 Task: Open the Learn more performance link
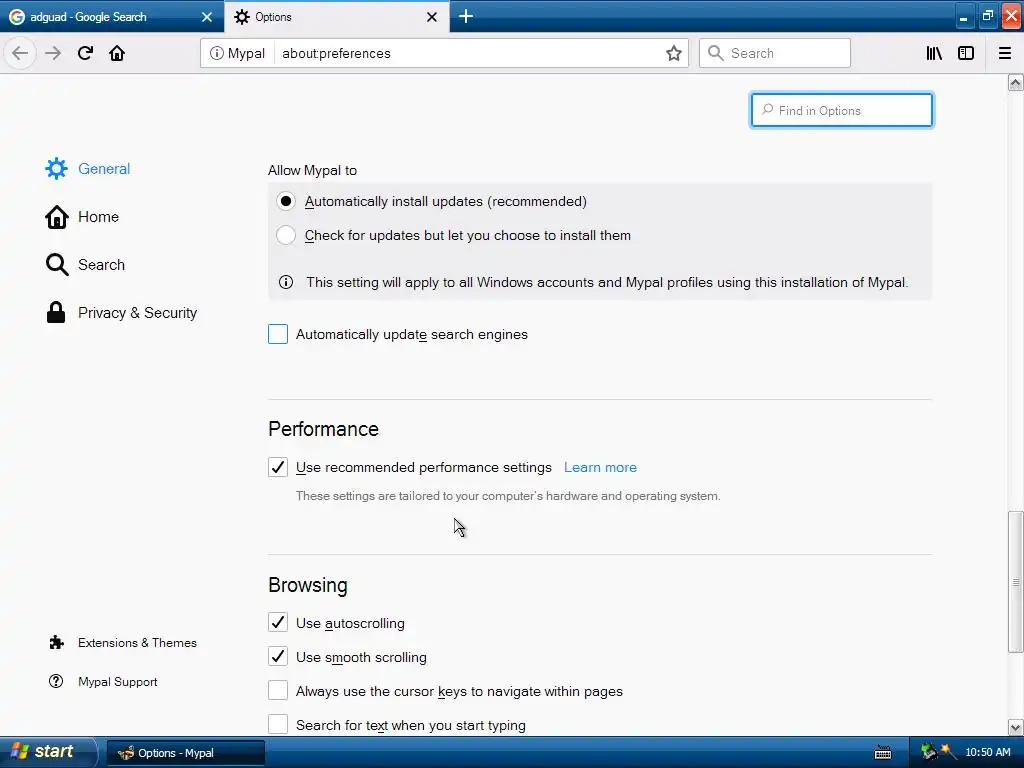(600, 468)
